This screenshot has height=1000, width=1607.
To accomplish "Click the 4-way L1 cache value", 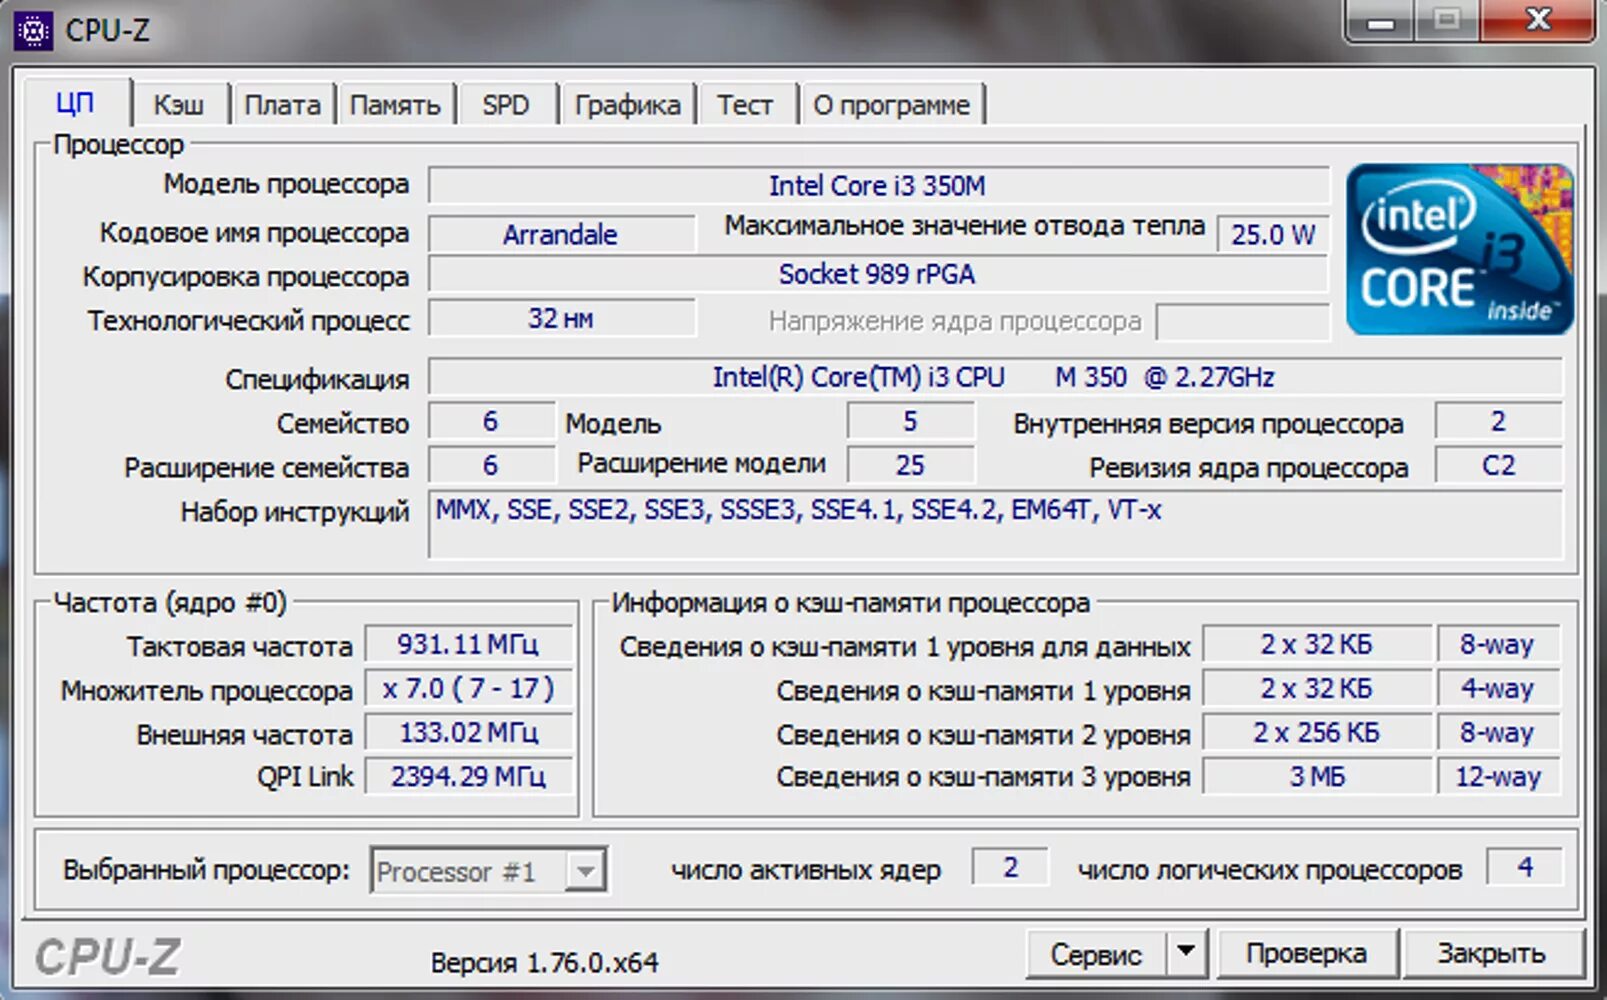I will tap(1497, 688).
